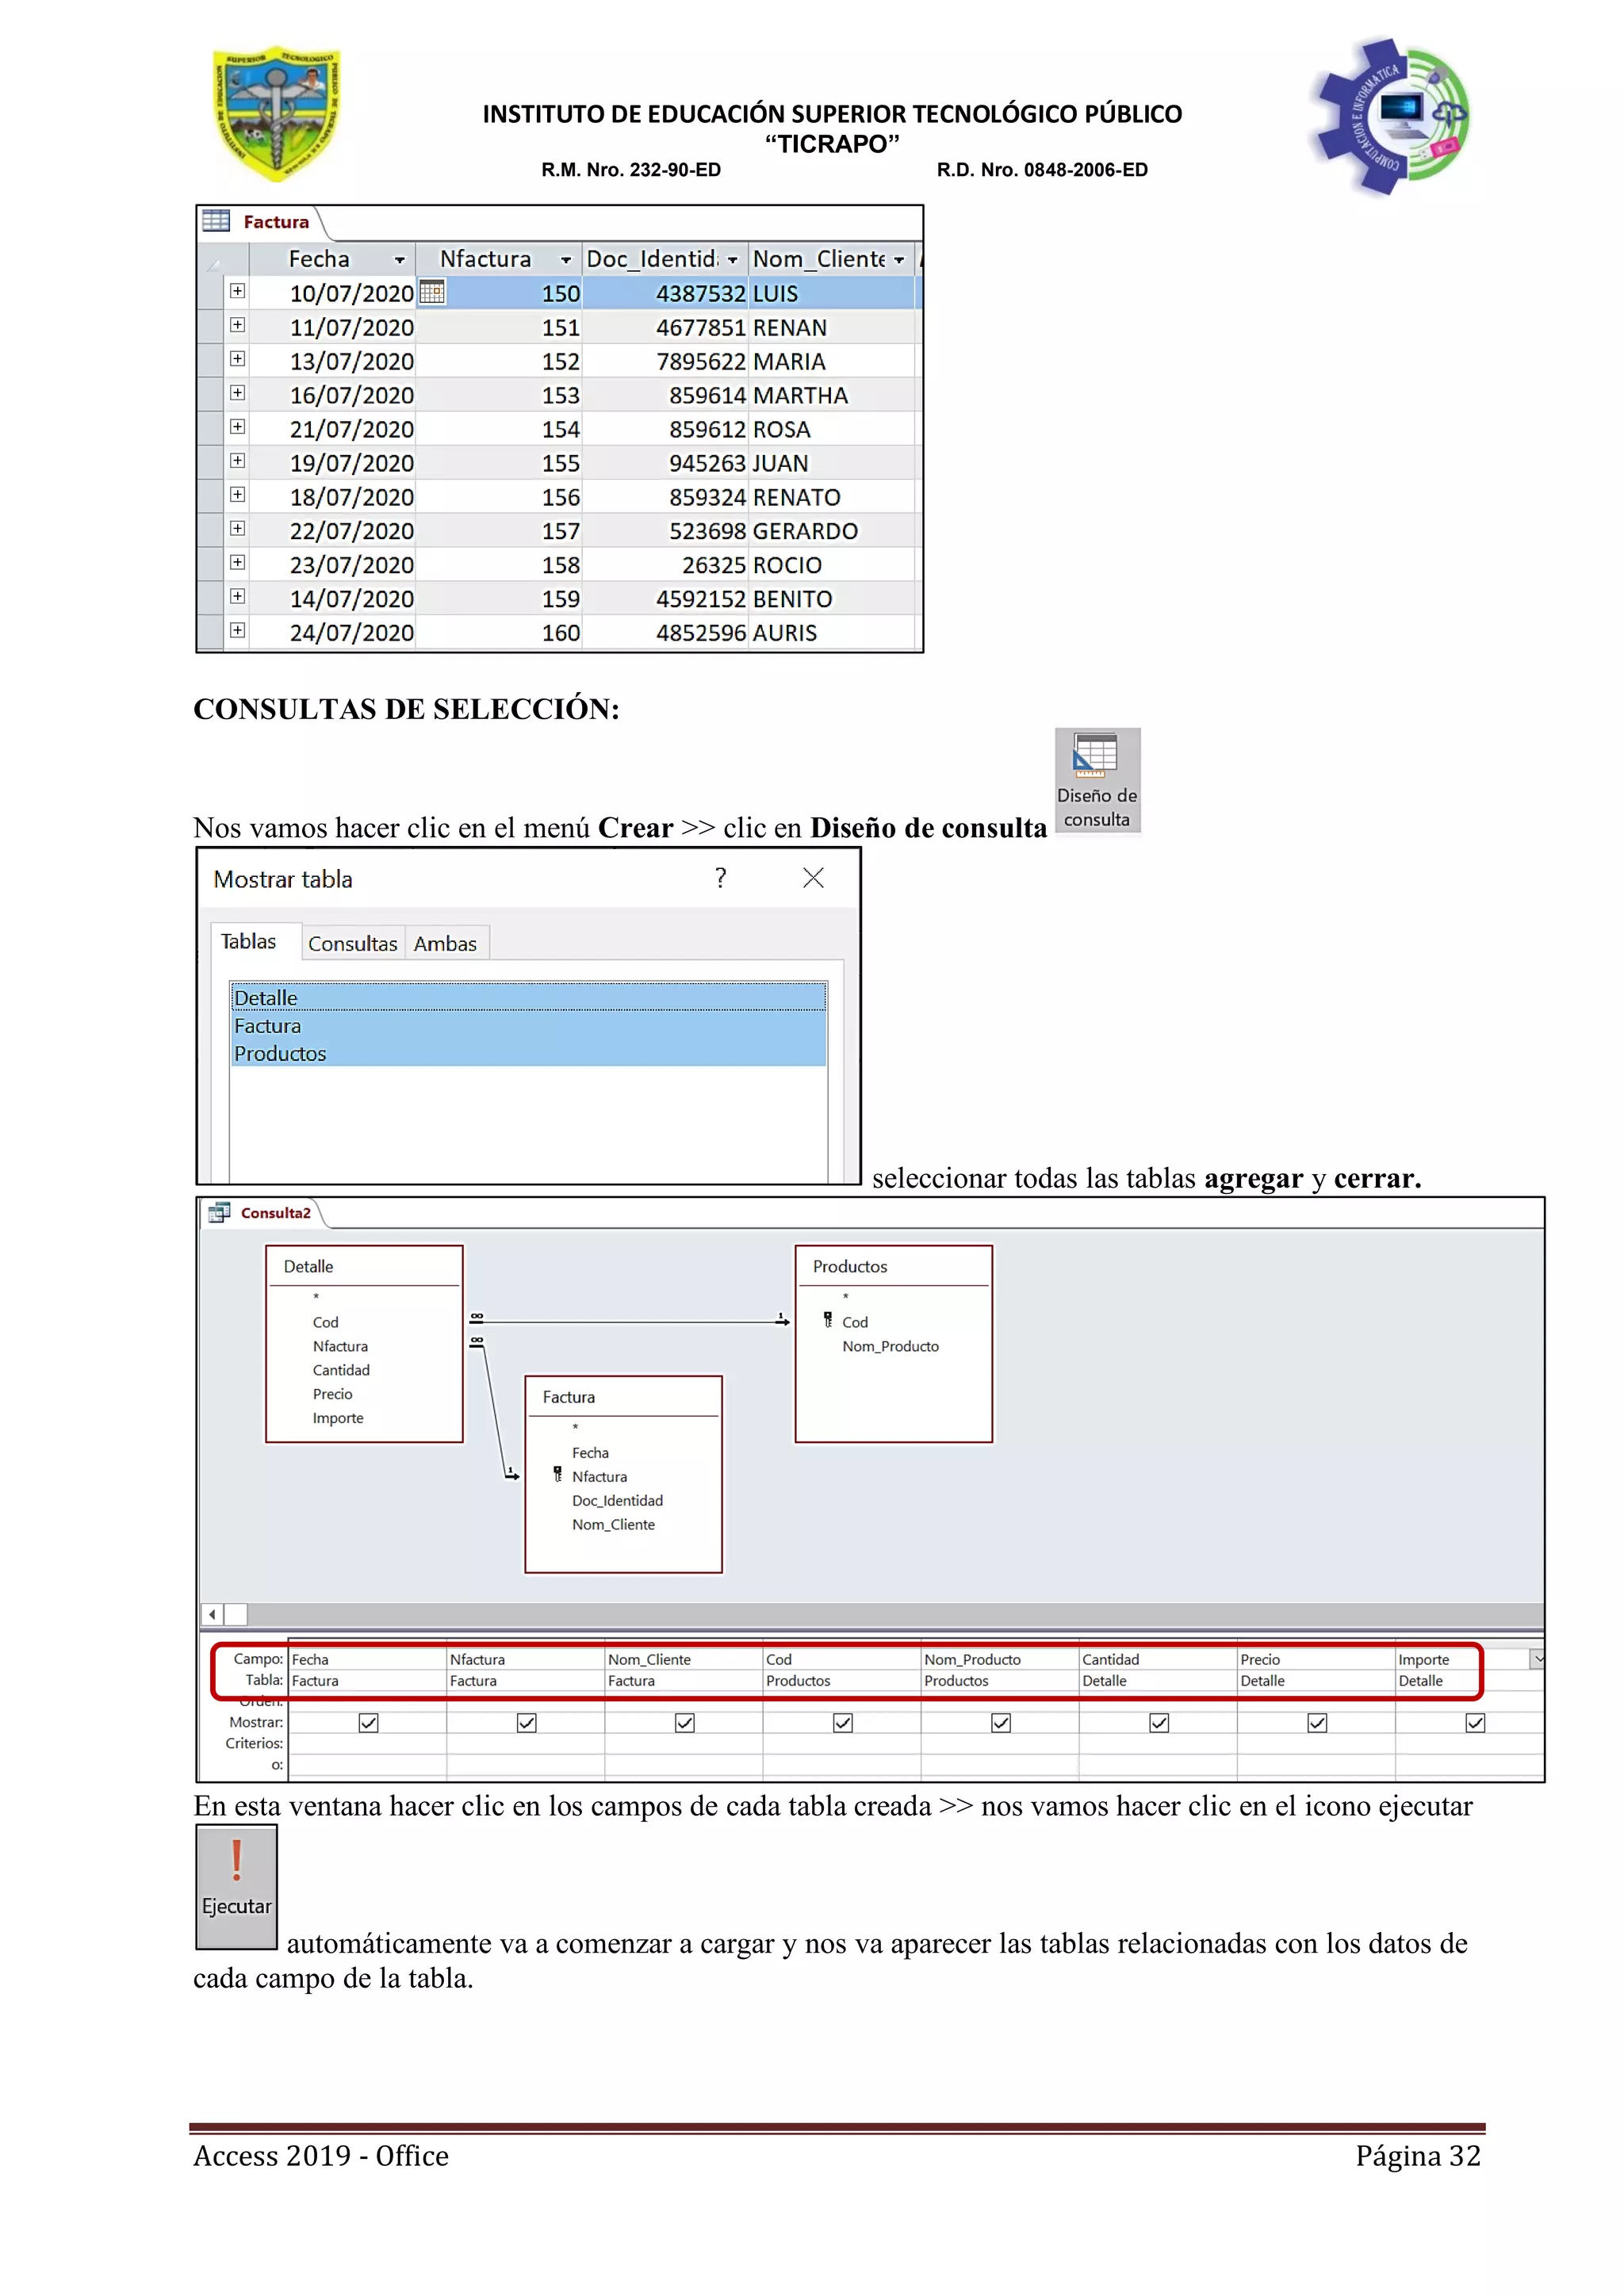Expand the row dated 24/07/2020
Screen dimensions: 1624x2296
click(237, 630)
